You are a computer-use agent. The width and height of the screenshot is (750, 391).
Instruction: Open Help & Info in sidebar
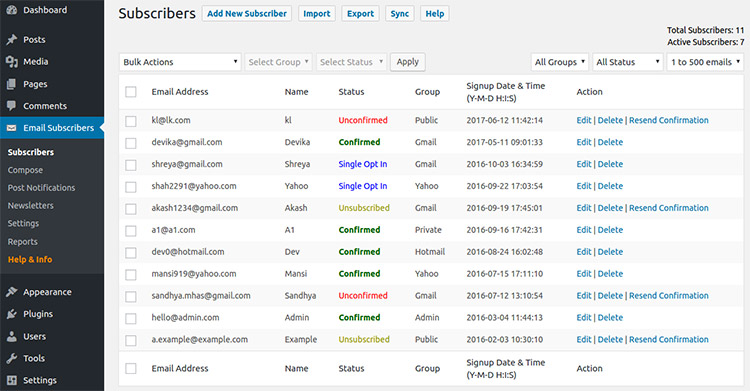click(30, 259)
